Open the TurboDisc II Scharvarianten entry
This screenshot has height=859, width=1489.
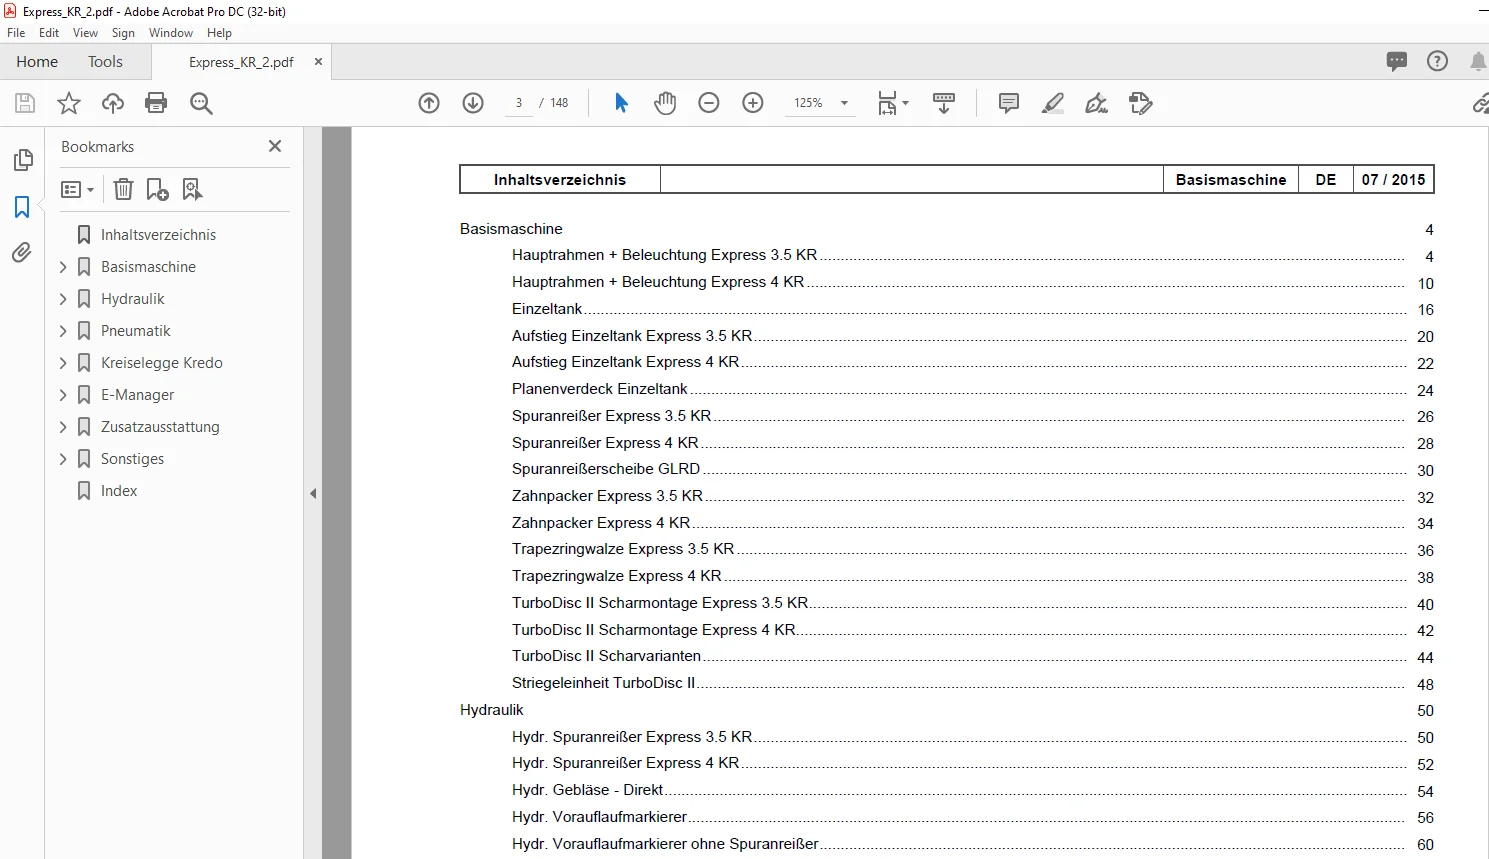[x=606, y=656]
